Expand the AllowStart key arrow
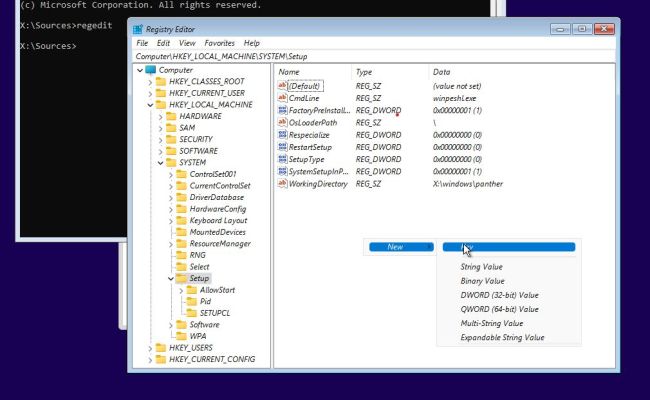Viewport: 650px width, 400px height. [x=181, y=291]
